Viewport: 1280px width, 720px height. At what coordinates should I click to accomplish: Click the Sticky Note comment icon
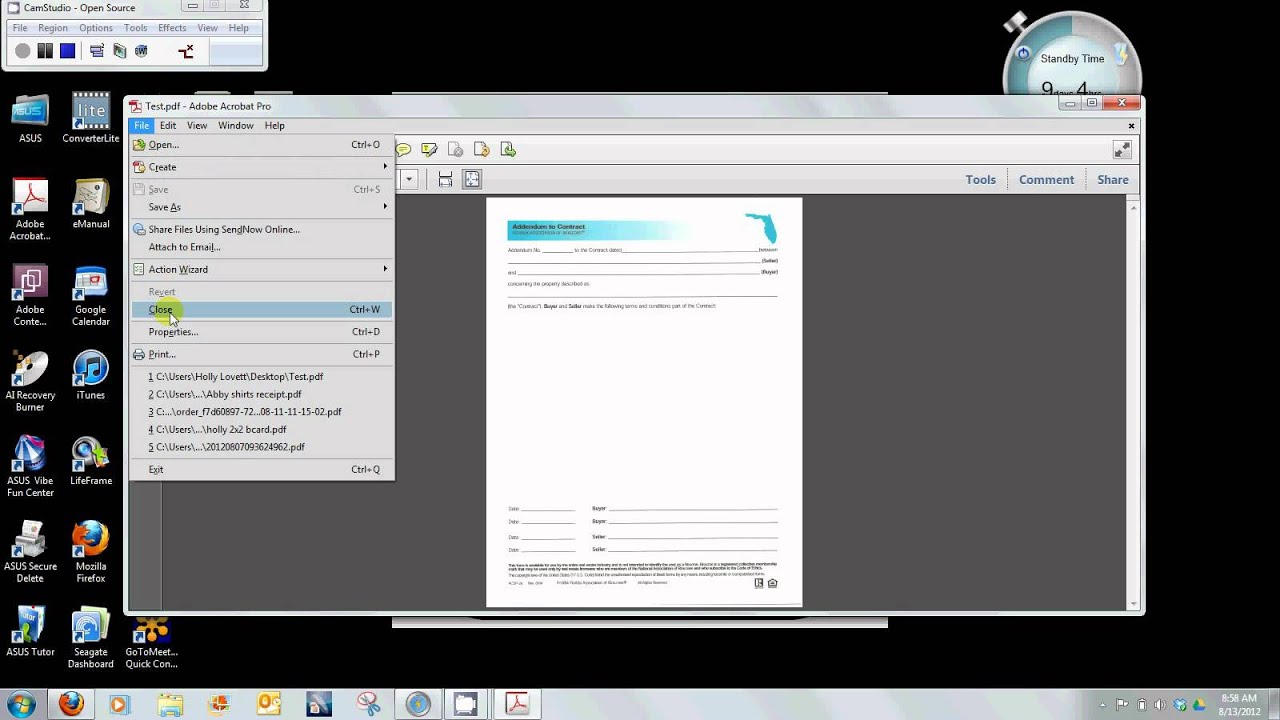tap(403, 150)
